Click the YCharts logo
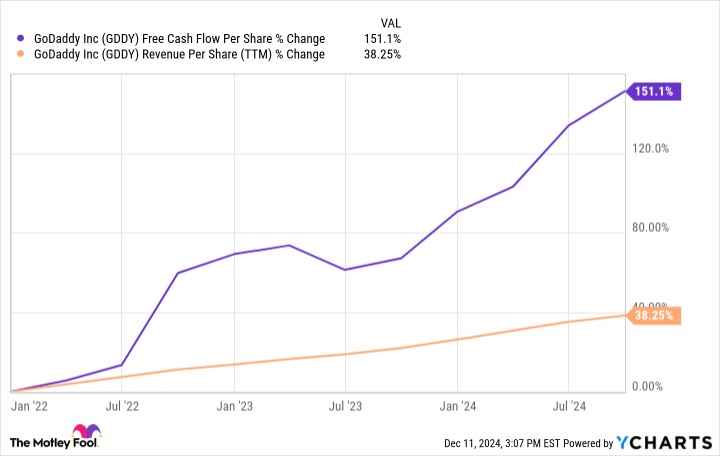The image size is (720, 456). click(664, 442)
